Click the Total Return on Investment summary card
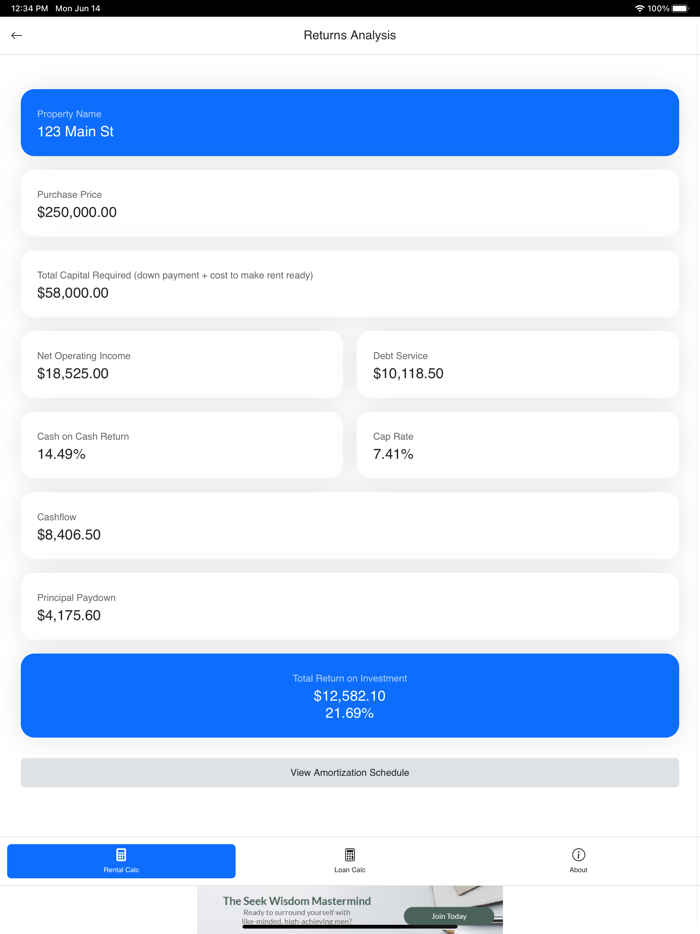The image size is (700, 934). point(349,694)
